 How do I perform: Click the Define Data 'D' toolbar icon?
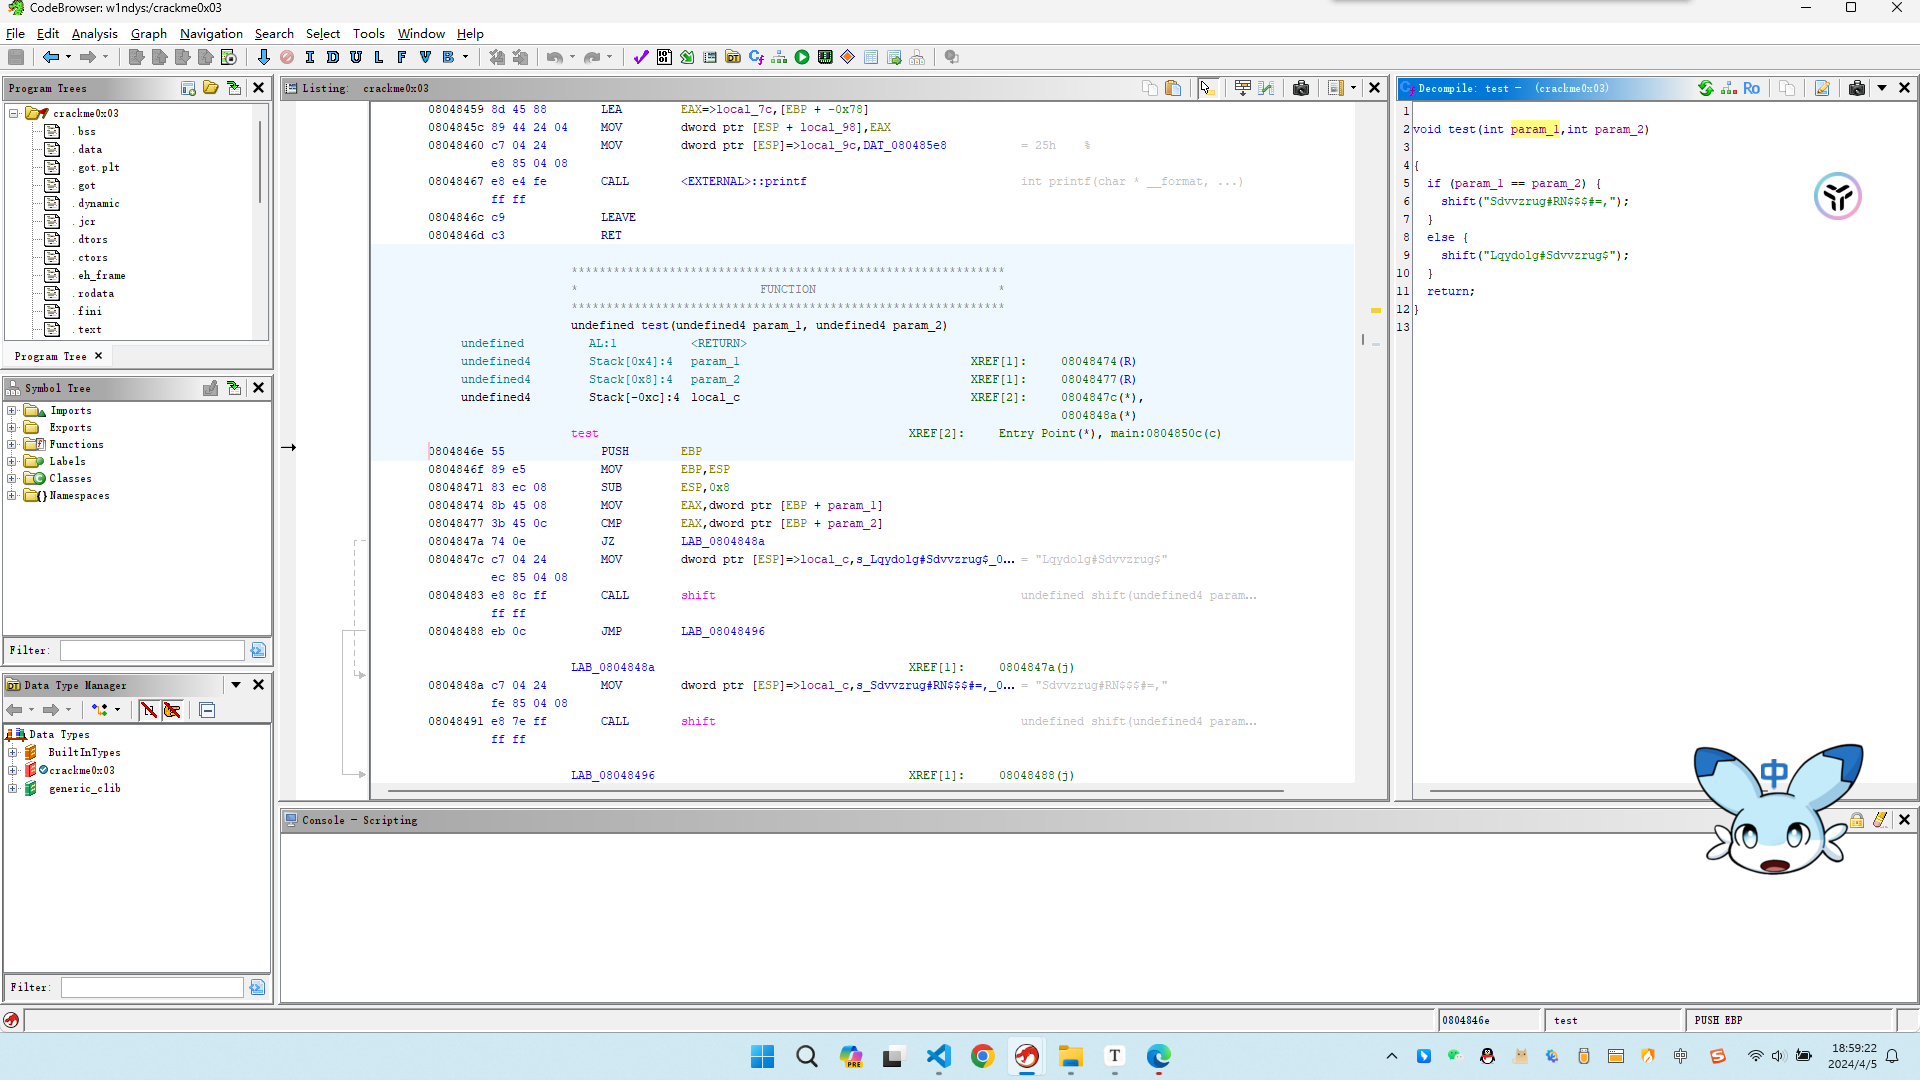coord(333,57)
